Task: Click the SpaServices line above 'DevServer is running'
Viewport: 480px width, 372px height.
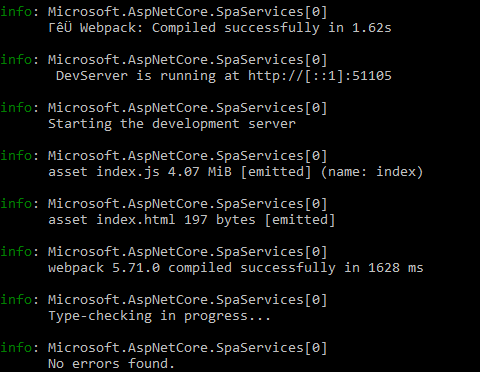Action: pos(188,60)
